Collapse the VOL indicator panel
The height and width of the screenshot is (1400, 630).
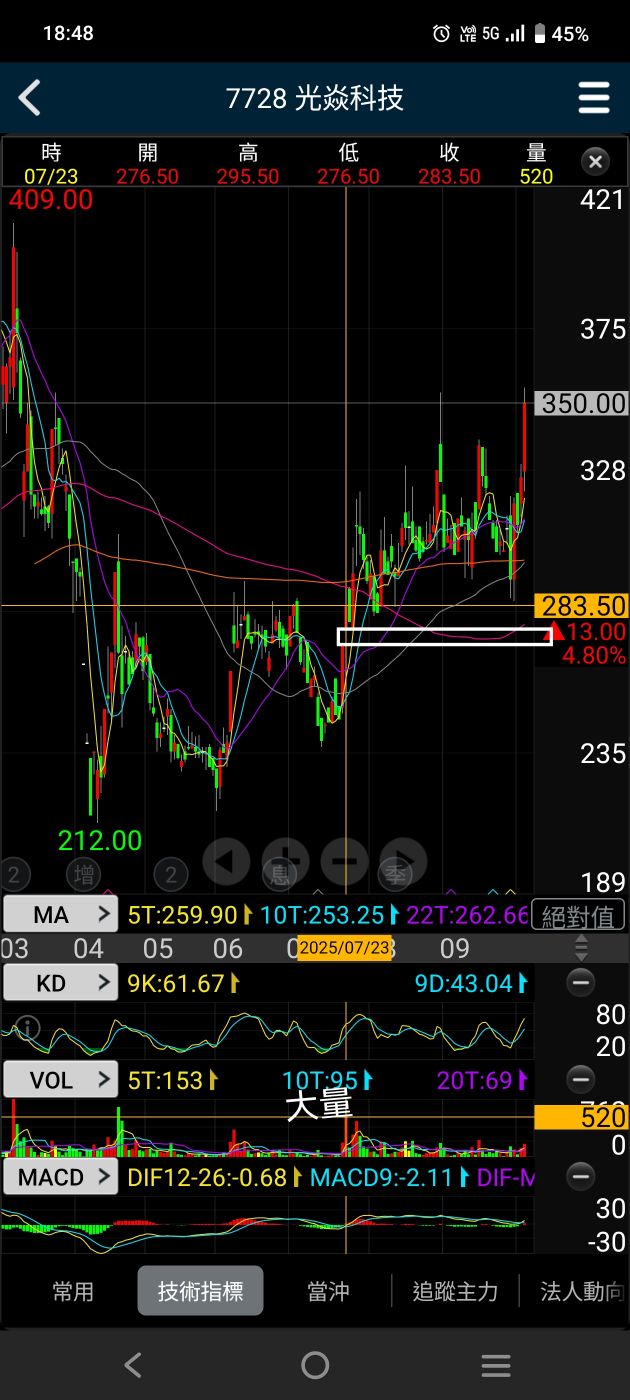tap(581, 1079)
